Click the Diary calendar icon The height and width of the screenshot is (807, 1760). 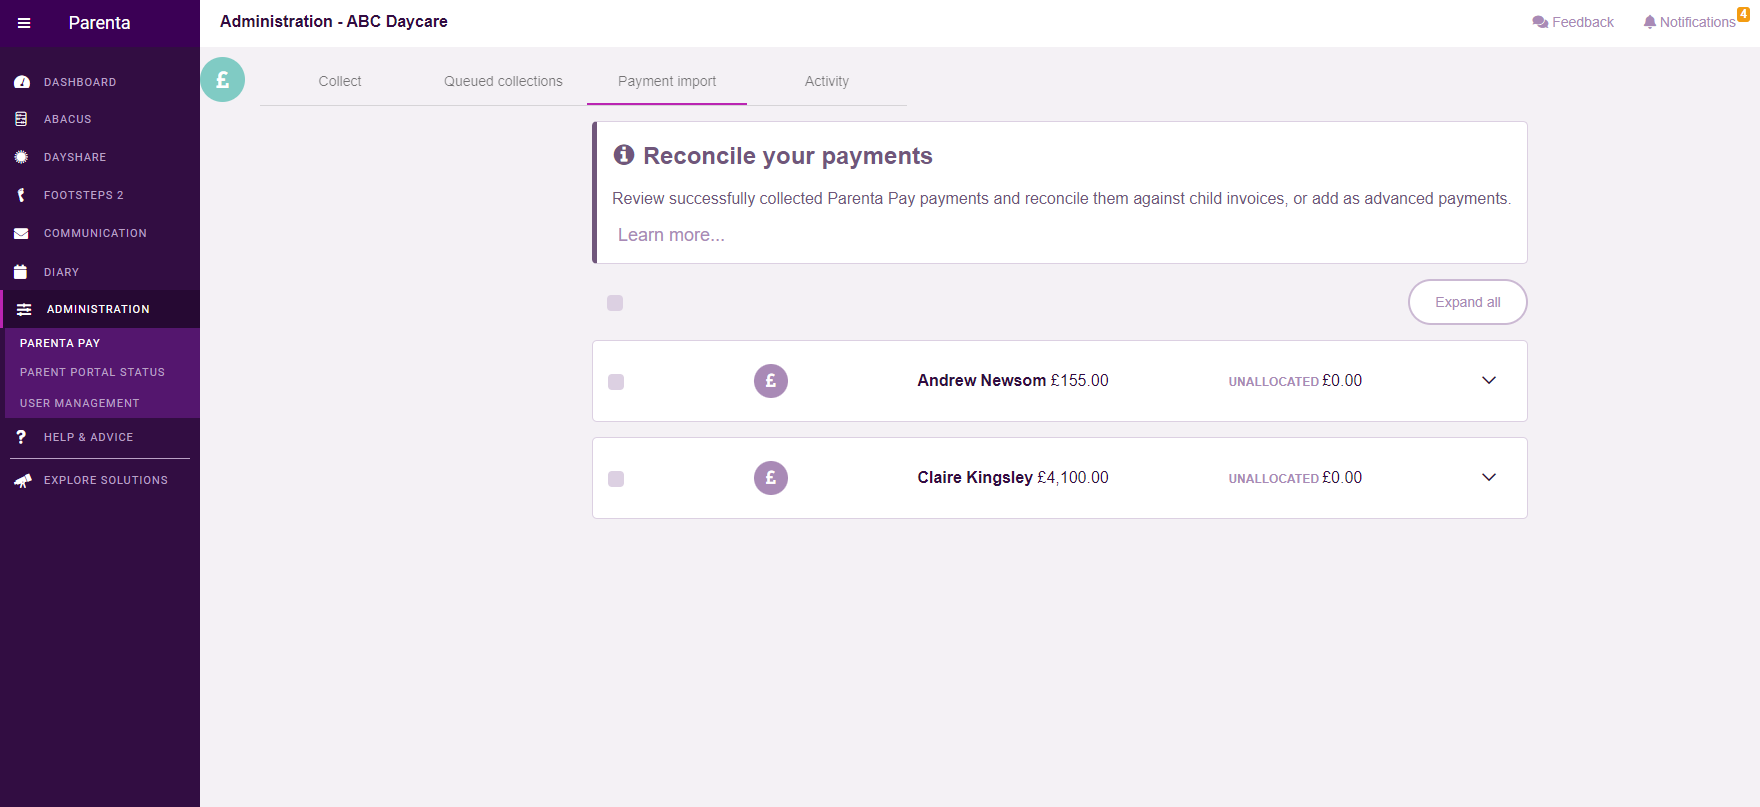(21, 272)
